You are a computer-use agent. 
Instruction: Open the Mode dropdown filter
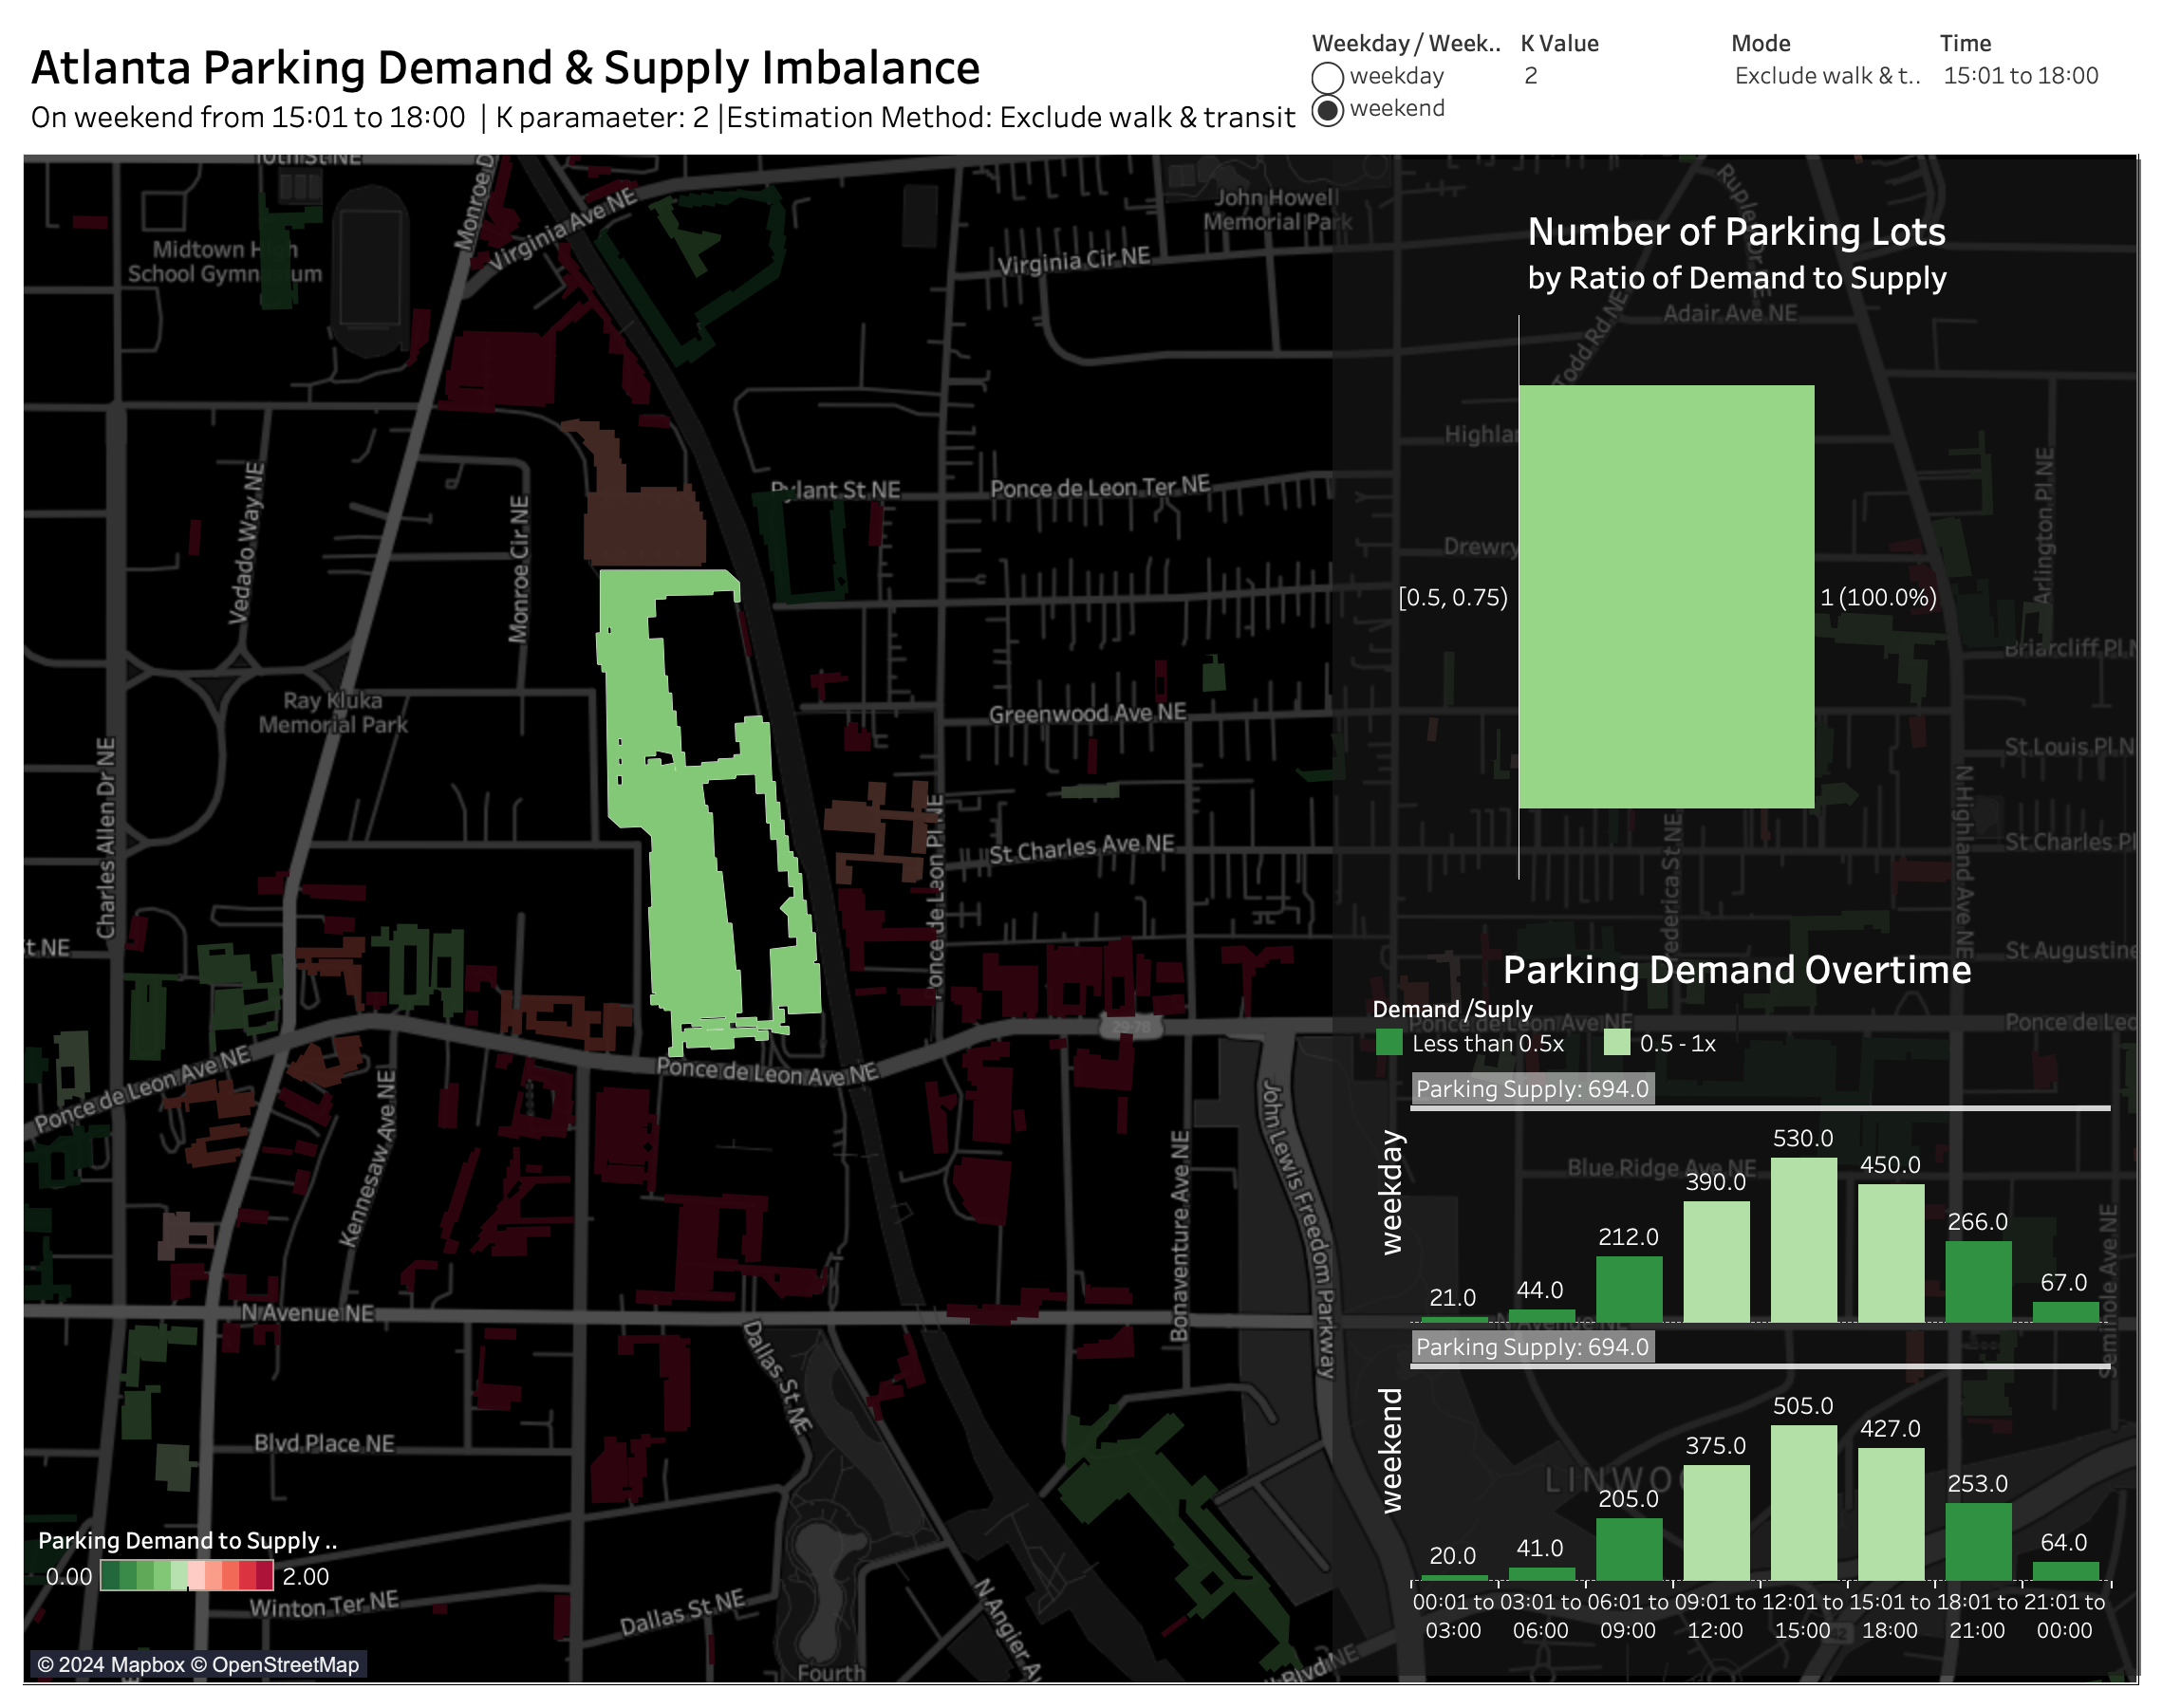pyautogui.click(x=1825, y=76)
